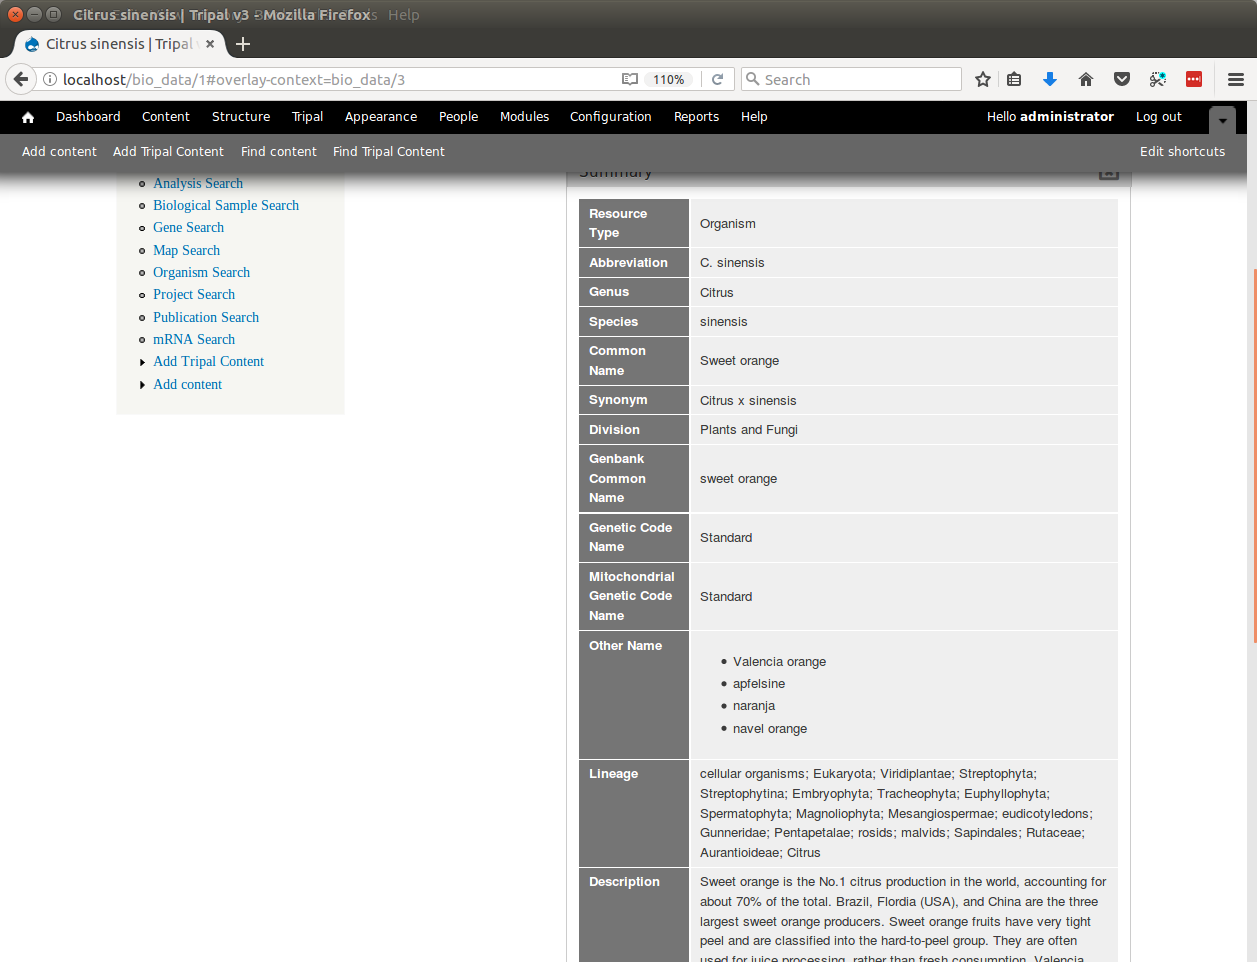
Task: Expand the Add content sidebar item
Action: [187, 385]
